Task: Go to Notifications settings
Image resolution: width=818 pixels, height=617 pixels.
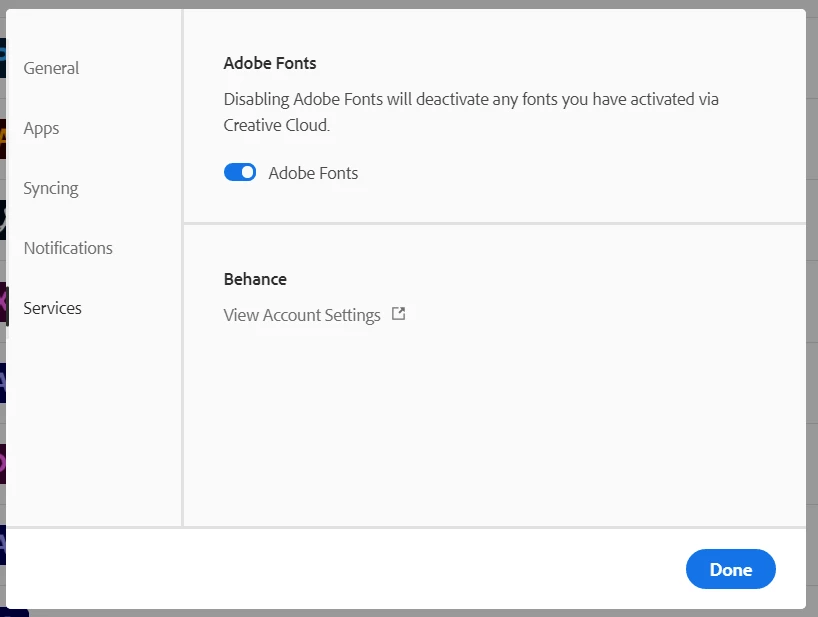Action: coord(68,248)
